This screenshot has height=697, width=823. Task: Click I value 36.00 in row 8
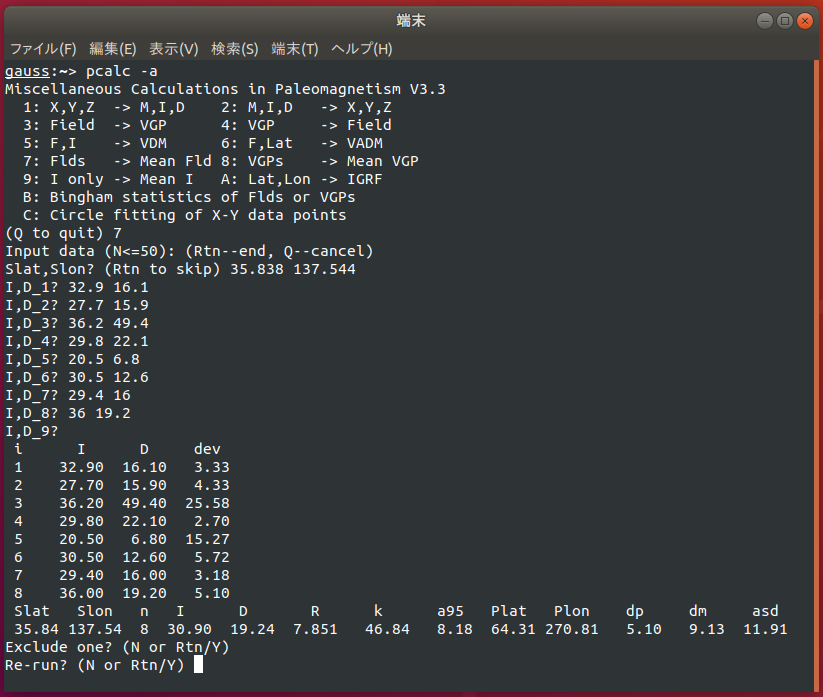coord(81,593)
